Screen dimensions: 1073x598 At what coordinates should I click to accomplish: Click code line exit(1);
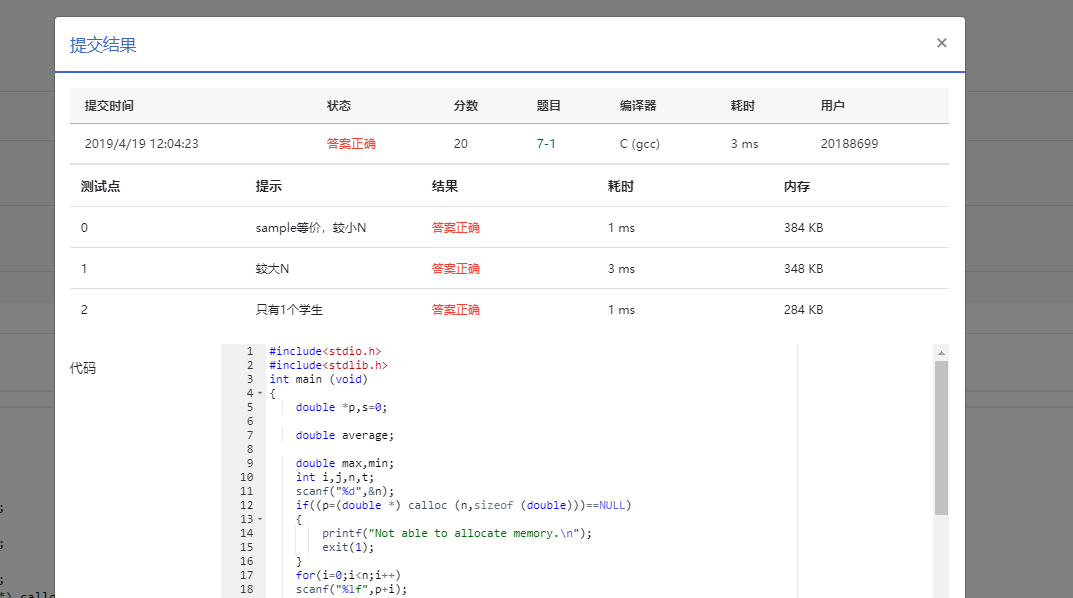(x=348, y=547)
